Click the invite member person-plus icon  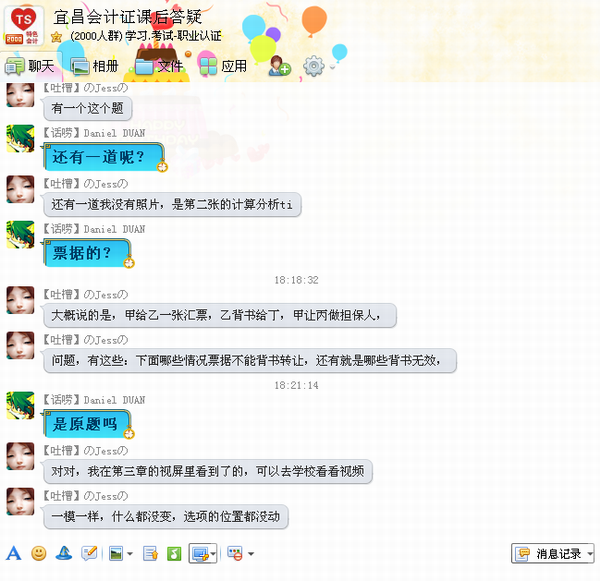point(279,66)
